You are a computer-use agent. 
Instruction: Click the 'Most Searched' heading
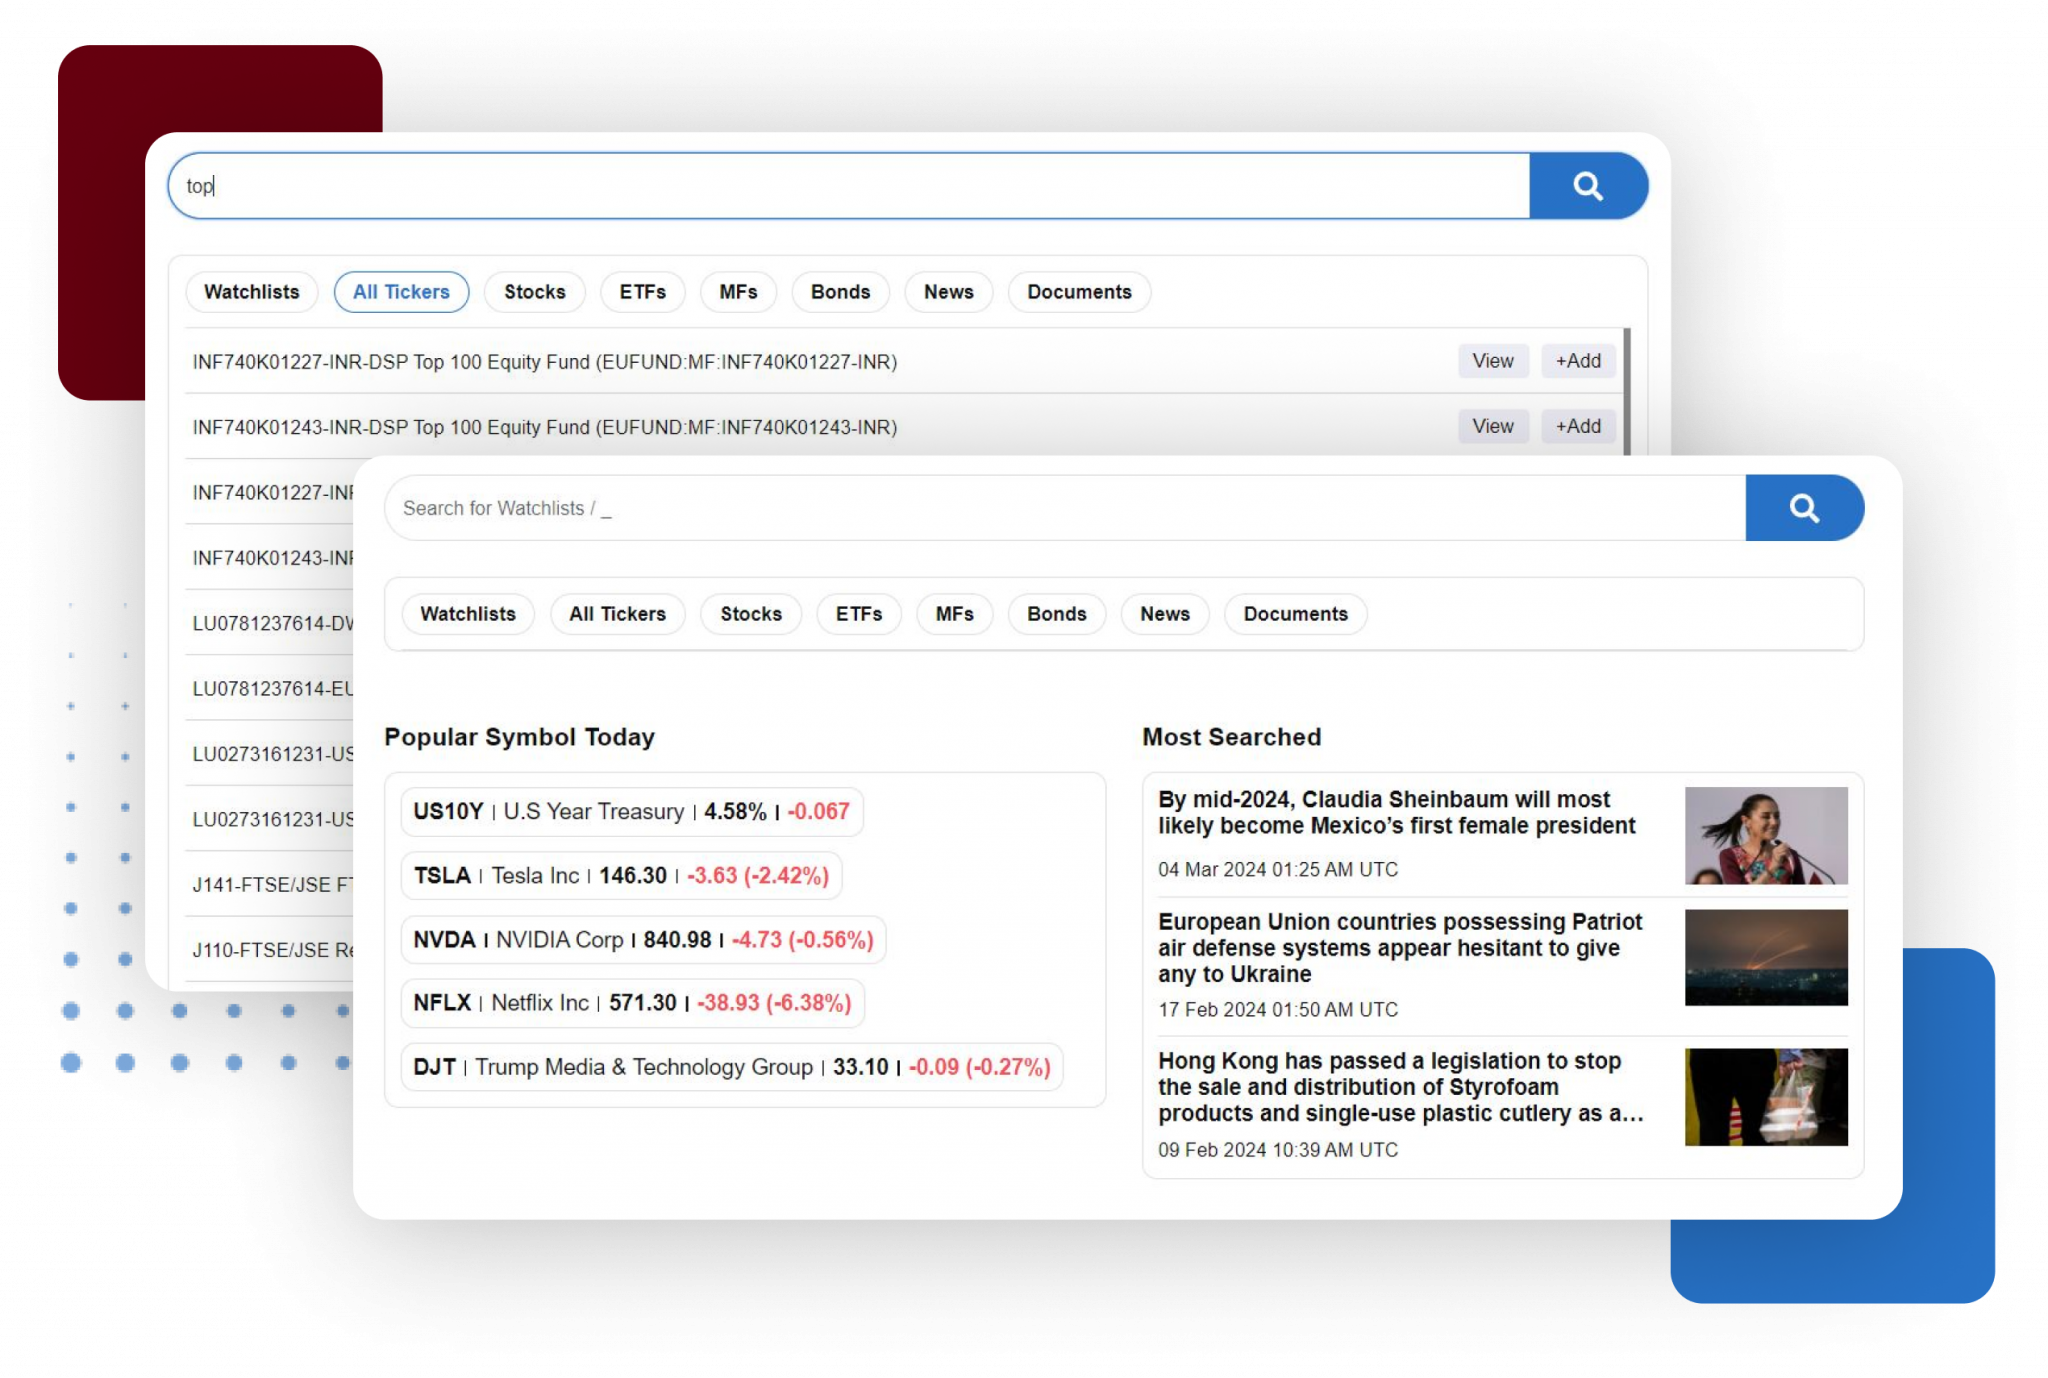[x=1231, y=737]
